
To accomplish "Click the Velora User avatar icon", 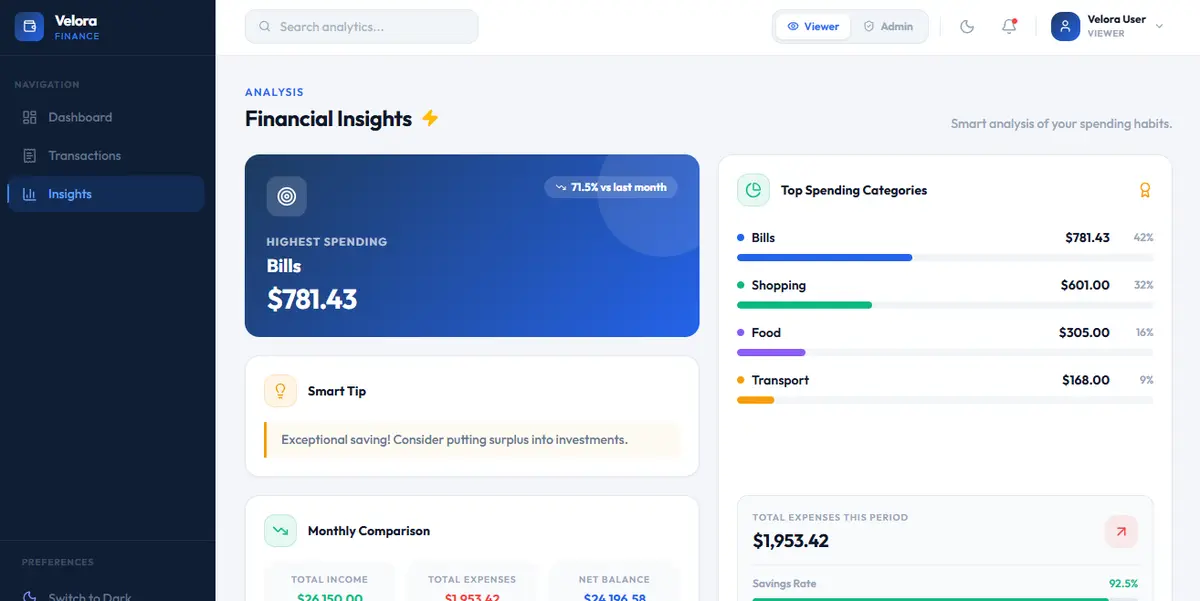I will [x=1065, y=27].
